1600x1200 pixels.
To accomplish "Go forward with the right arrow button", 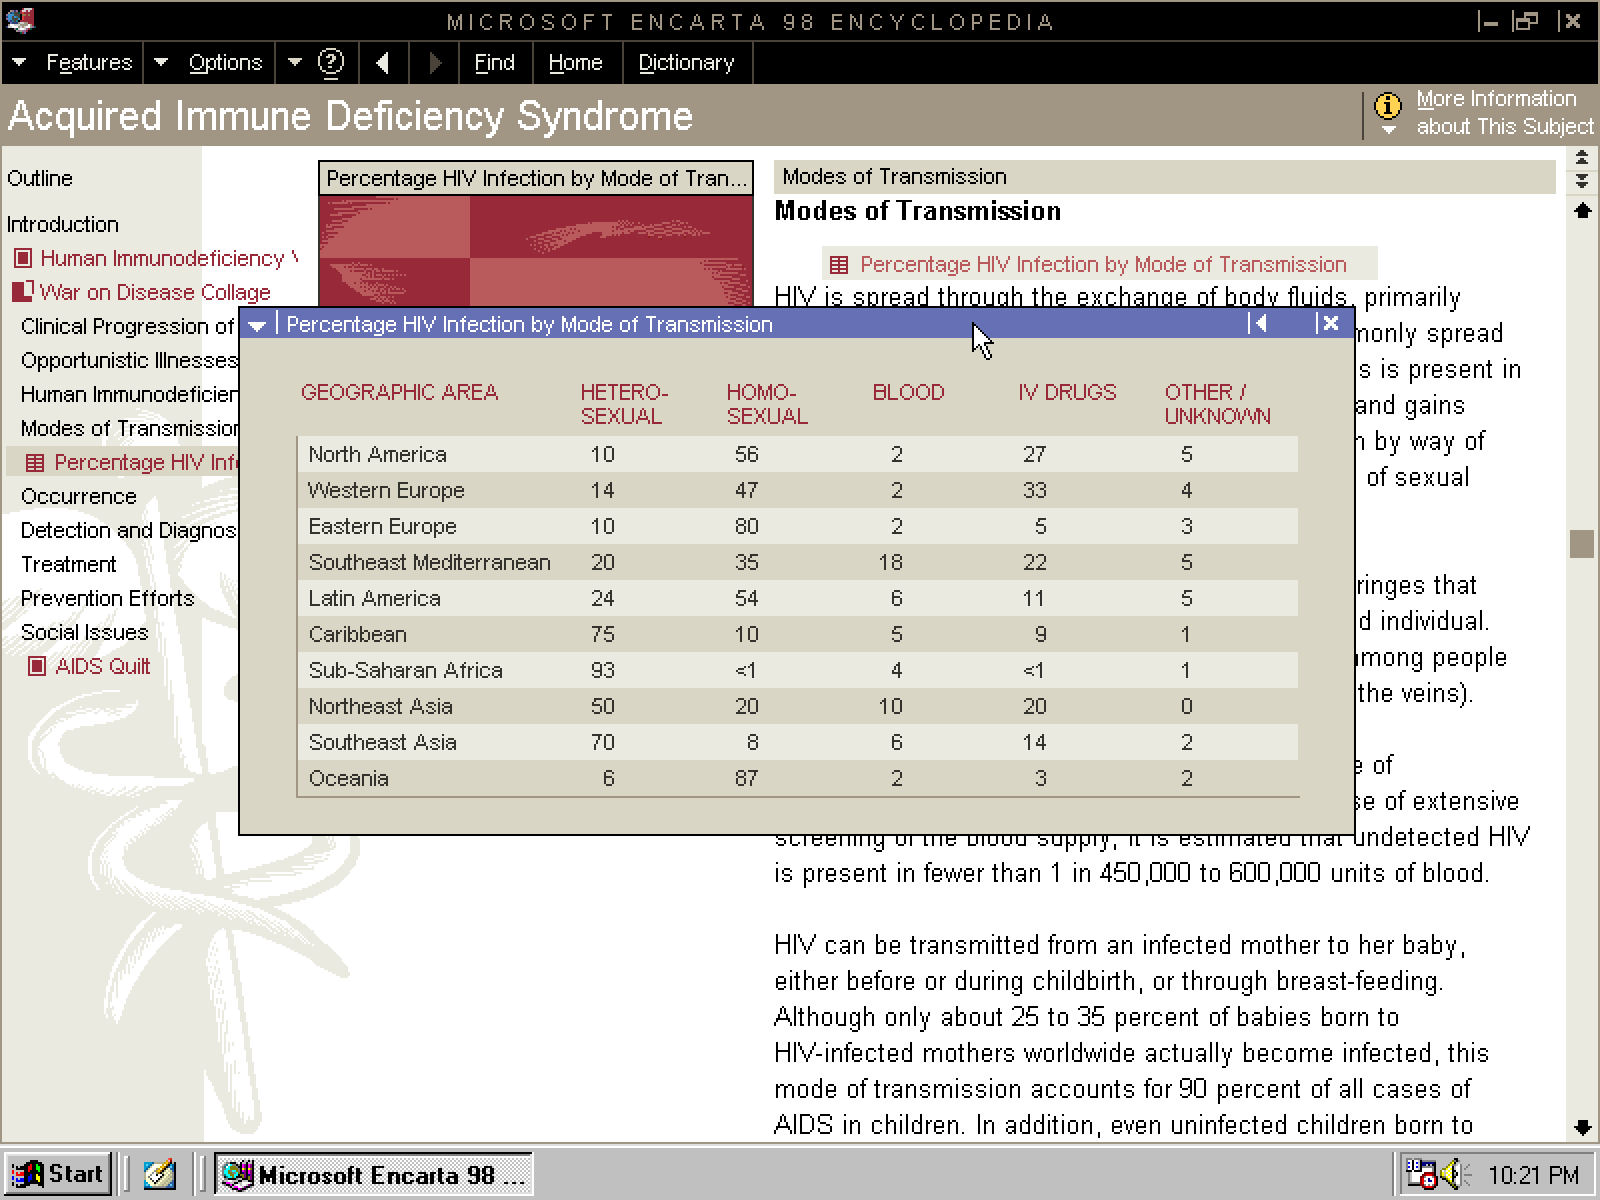I will pos(435,63).
